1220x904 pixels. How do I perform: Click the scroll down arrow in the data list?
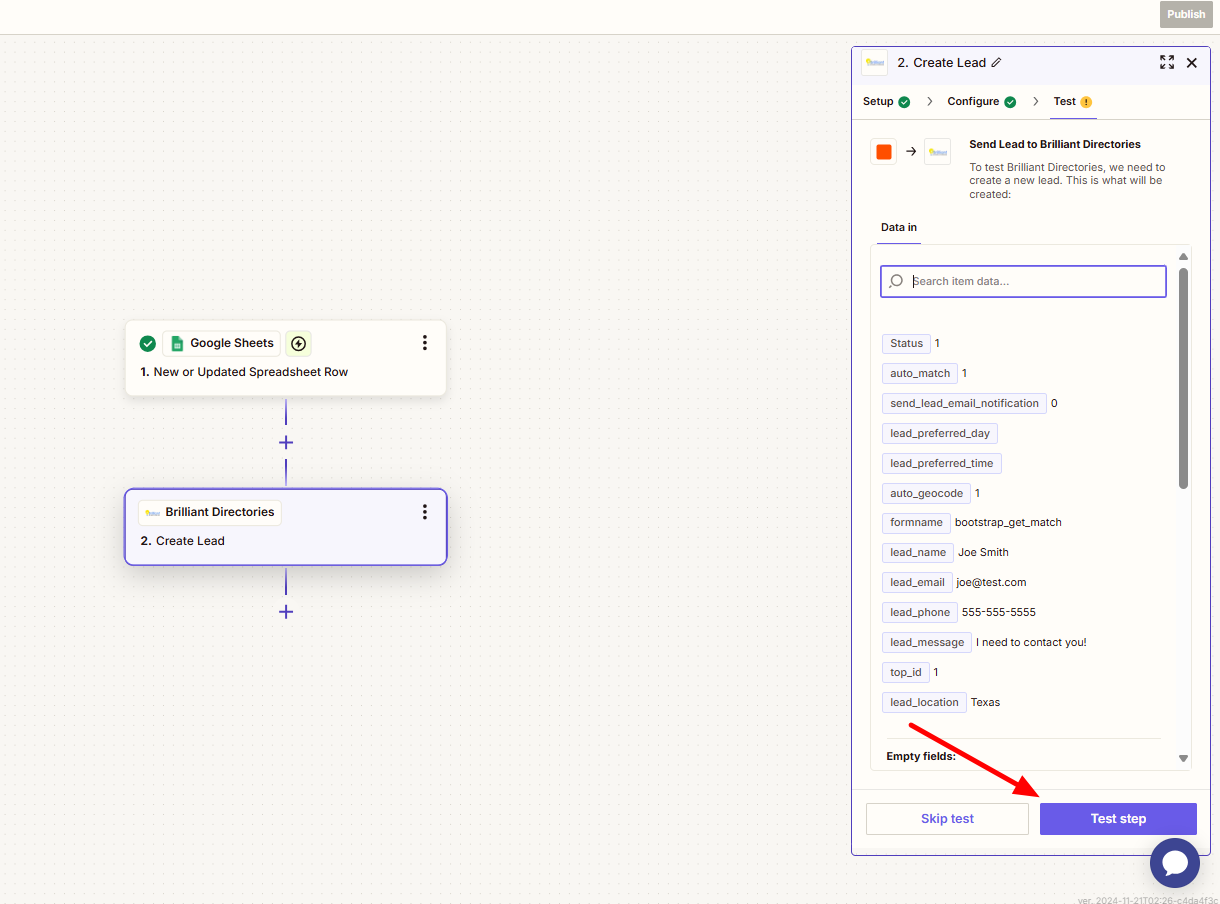click(1184, 759)
